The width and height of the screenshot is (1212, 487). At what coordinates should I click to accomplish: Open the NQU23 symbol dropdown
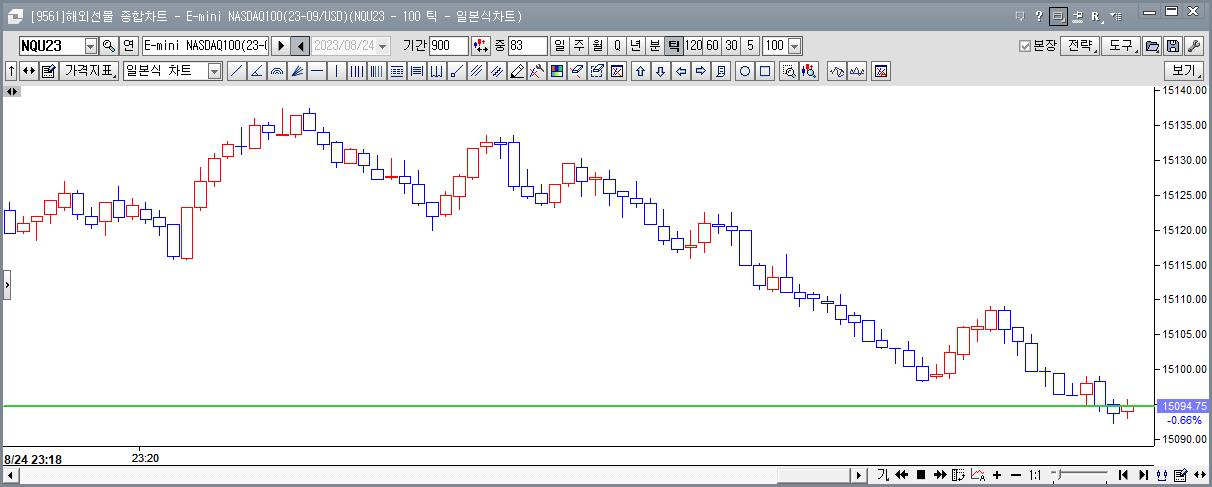90,46
